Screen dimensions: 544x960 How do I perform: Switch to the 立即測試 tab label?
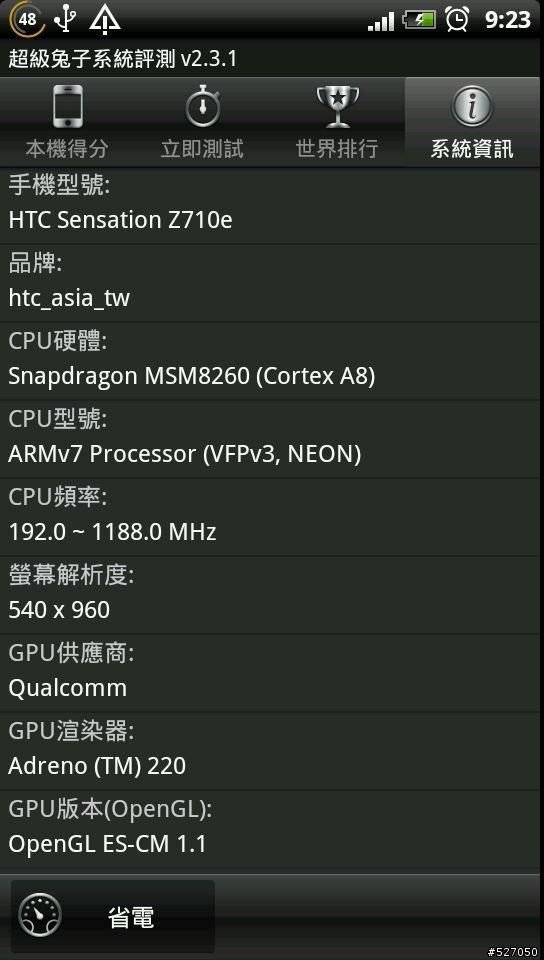tap(203, 149)
